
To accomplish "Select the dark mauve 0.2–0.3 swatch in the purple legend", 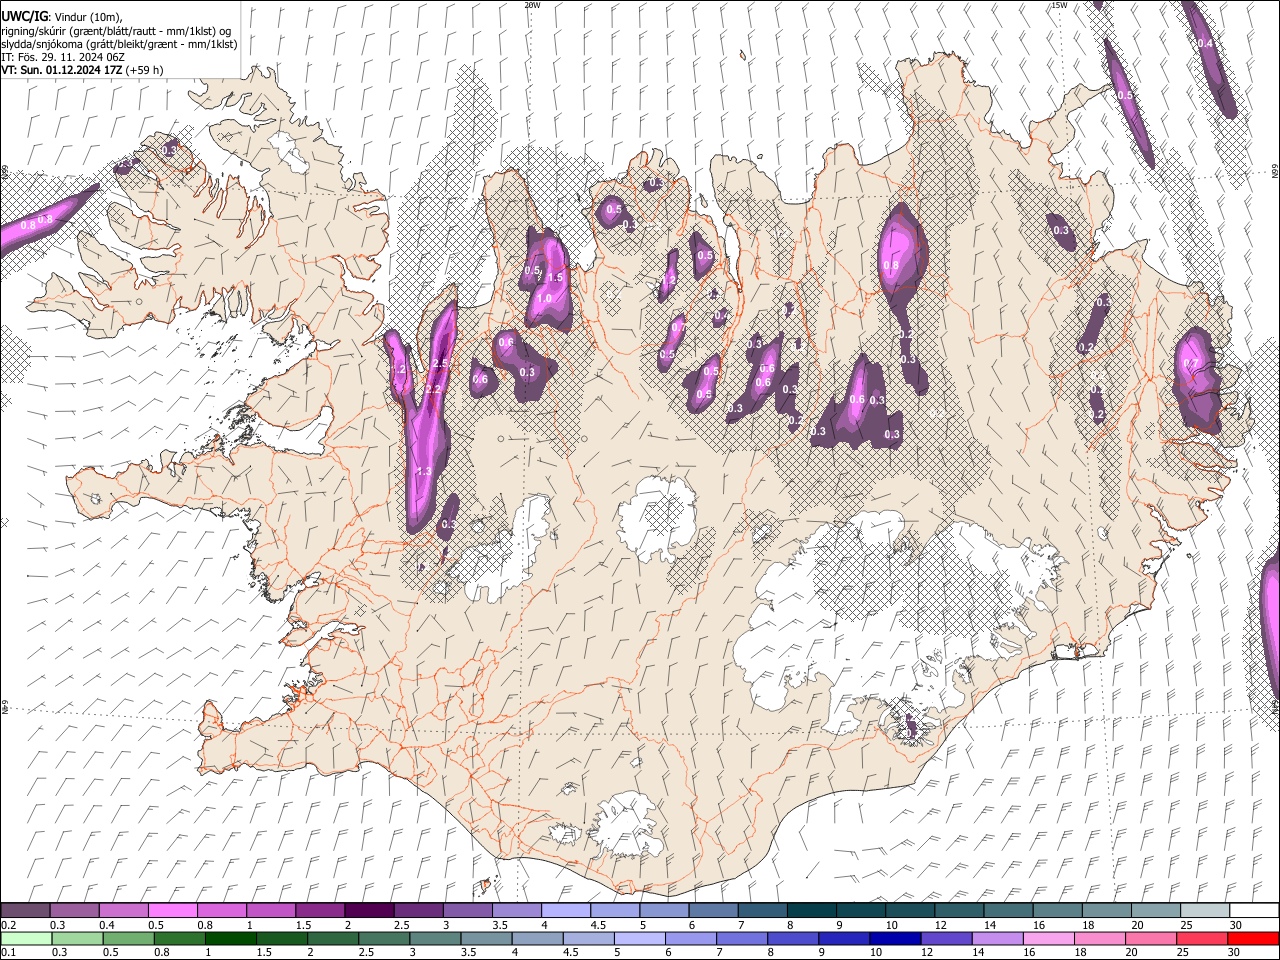I will [x=25, y=911].
